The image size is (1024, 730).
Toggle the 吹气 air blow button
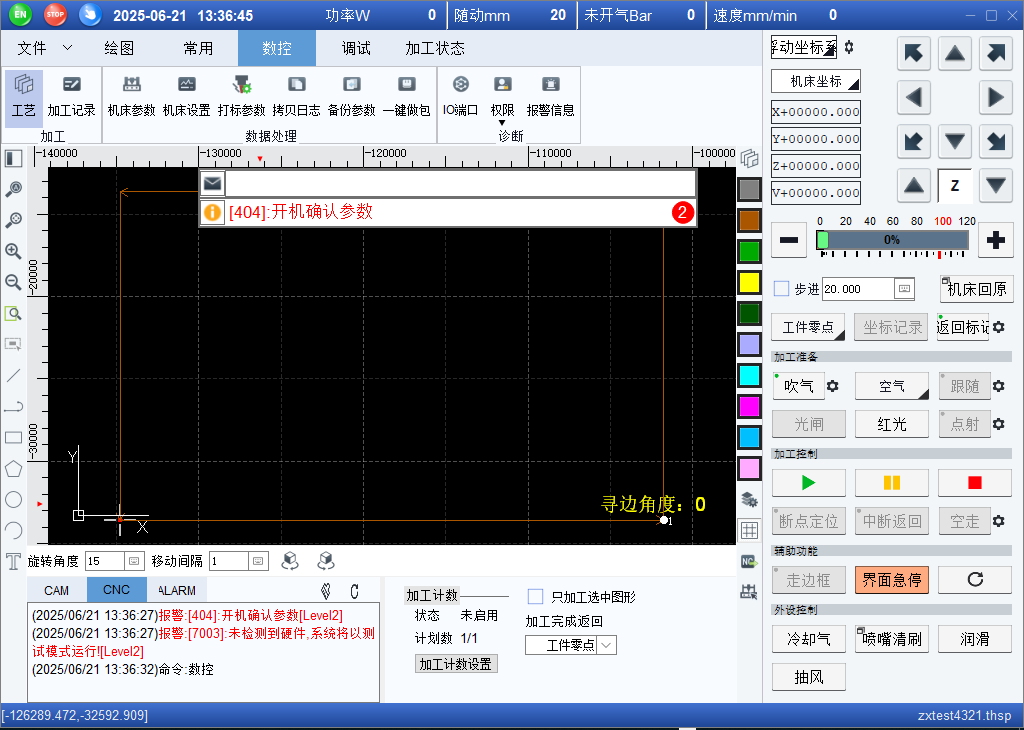click(798, 386)
